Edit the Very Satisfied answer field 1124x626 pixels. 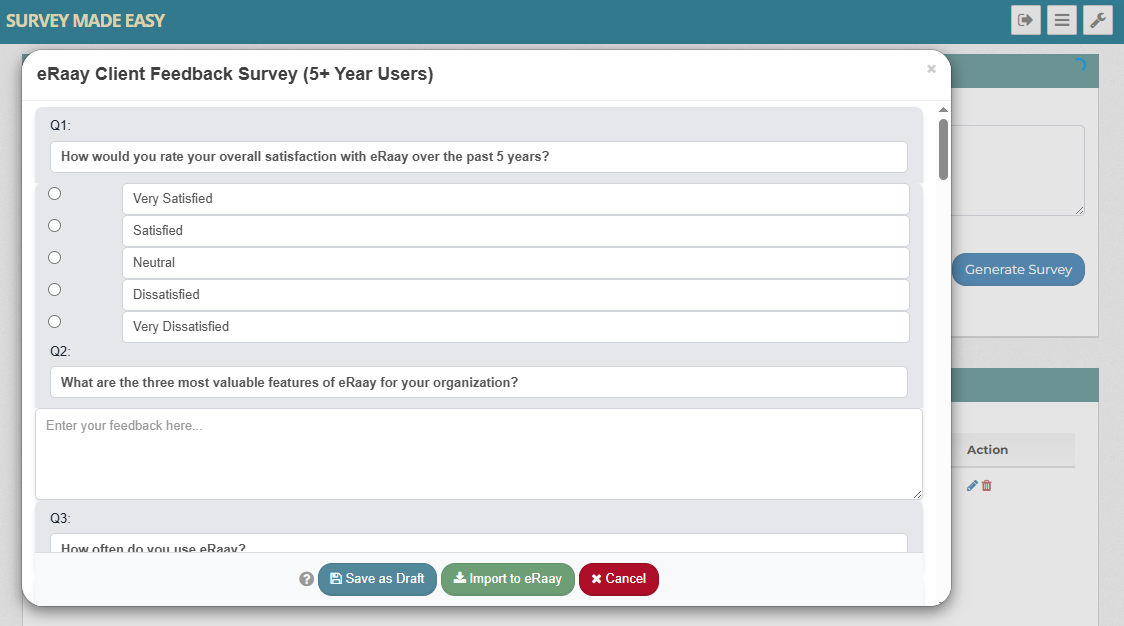point(515,199)
